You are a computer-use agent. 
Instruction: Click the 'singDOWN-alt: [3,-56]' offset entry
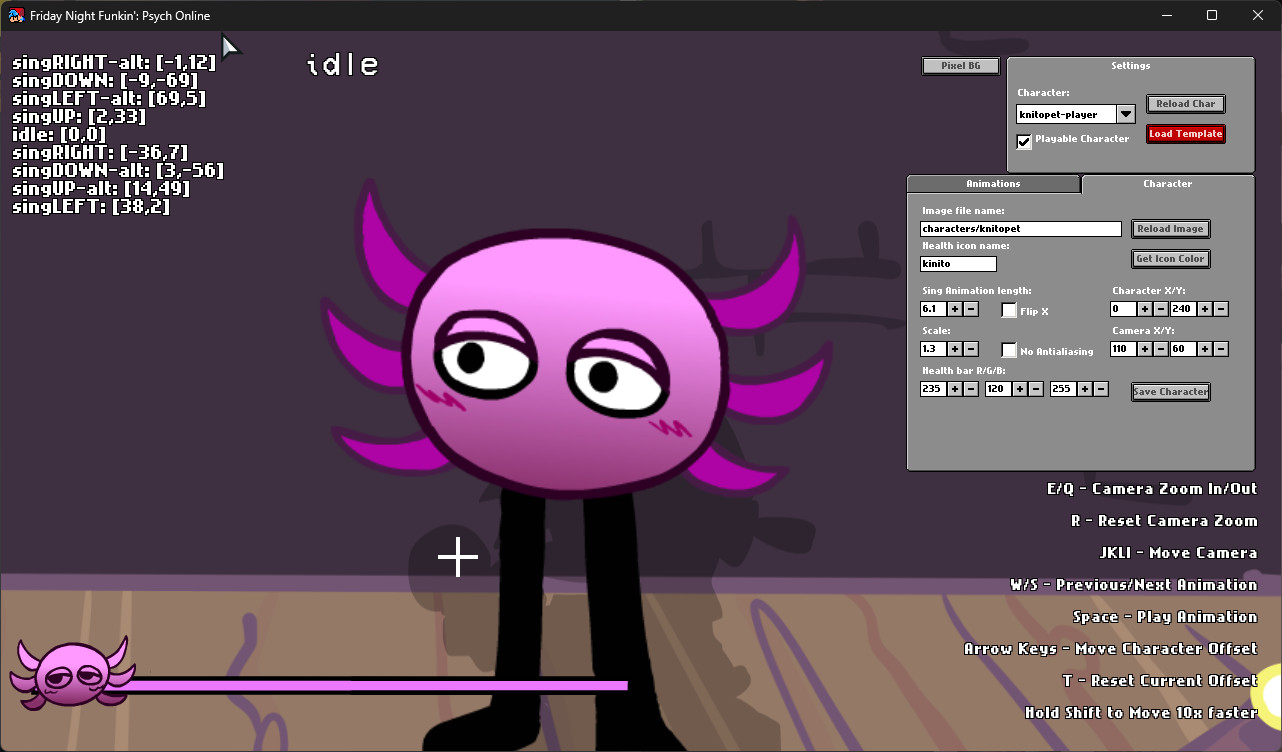pyautogui.click(x=118, y=171)
